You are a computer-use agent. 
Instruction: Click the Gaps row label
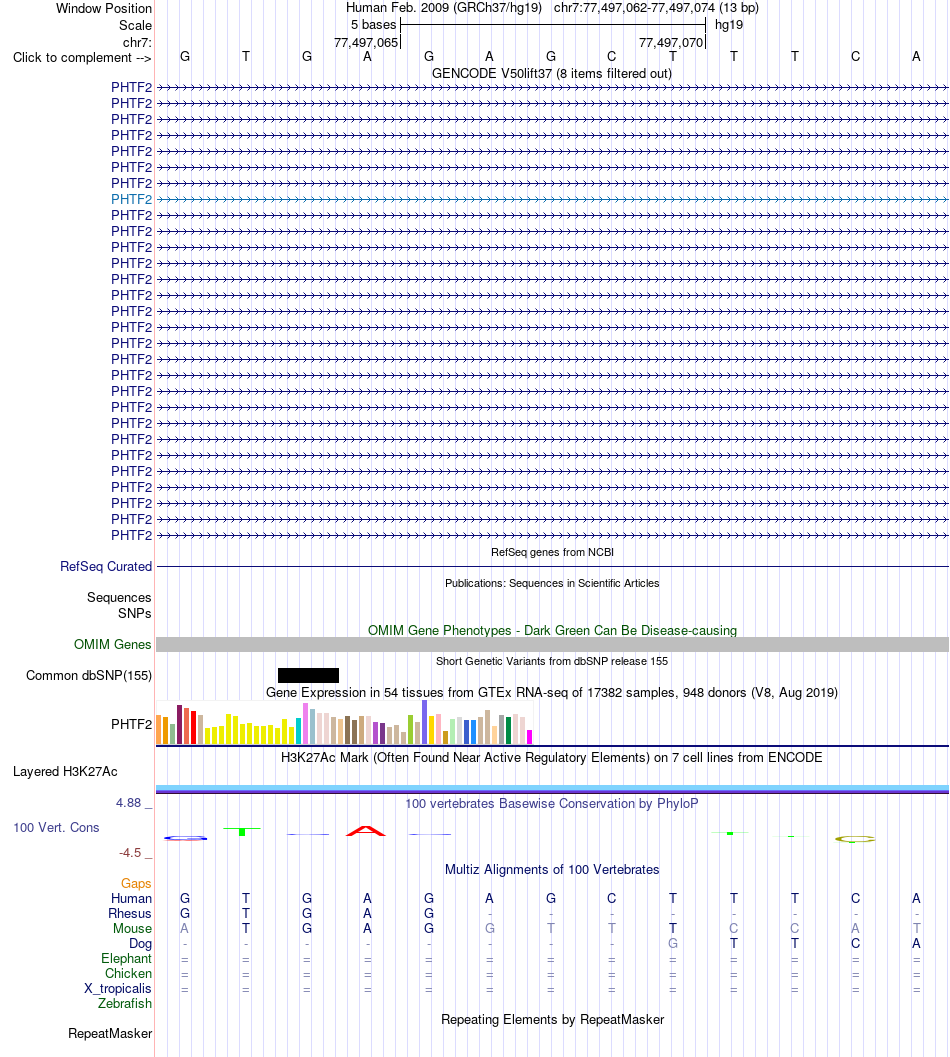coord(136,884)
